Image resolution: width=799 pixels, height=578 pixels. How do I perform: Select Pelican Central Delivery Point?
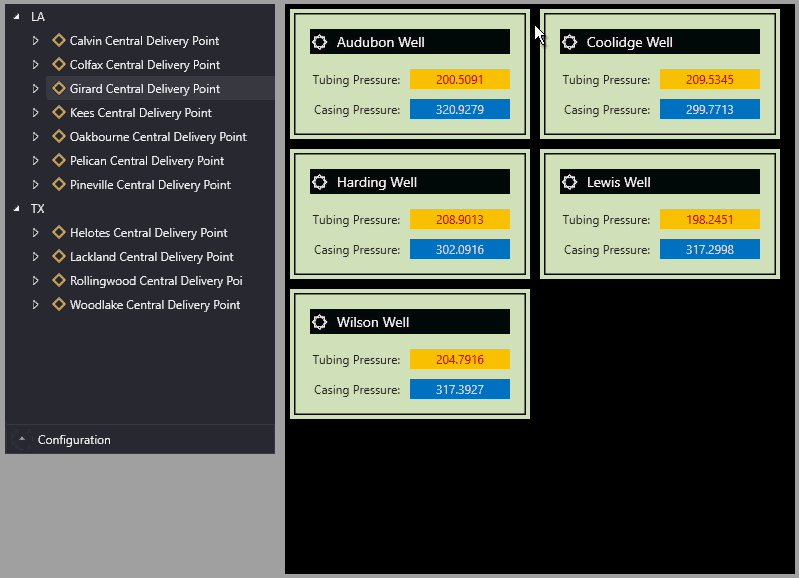[147, 161]
